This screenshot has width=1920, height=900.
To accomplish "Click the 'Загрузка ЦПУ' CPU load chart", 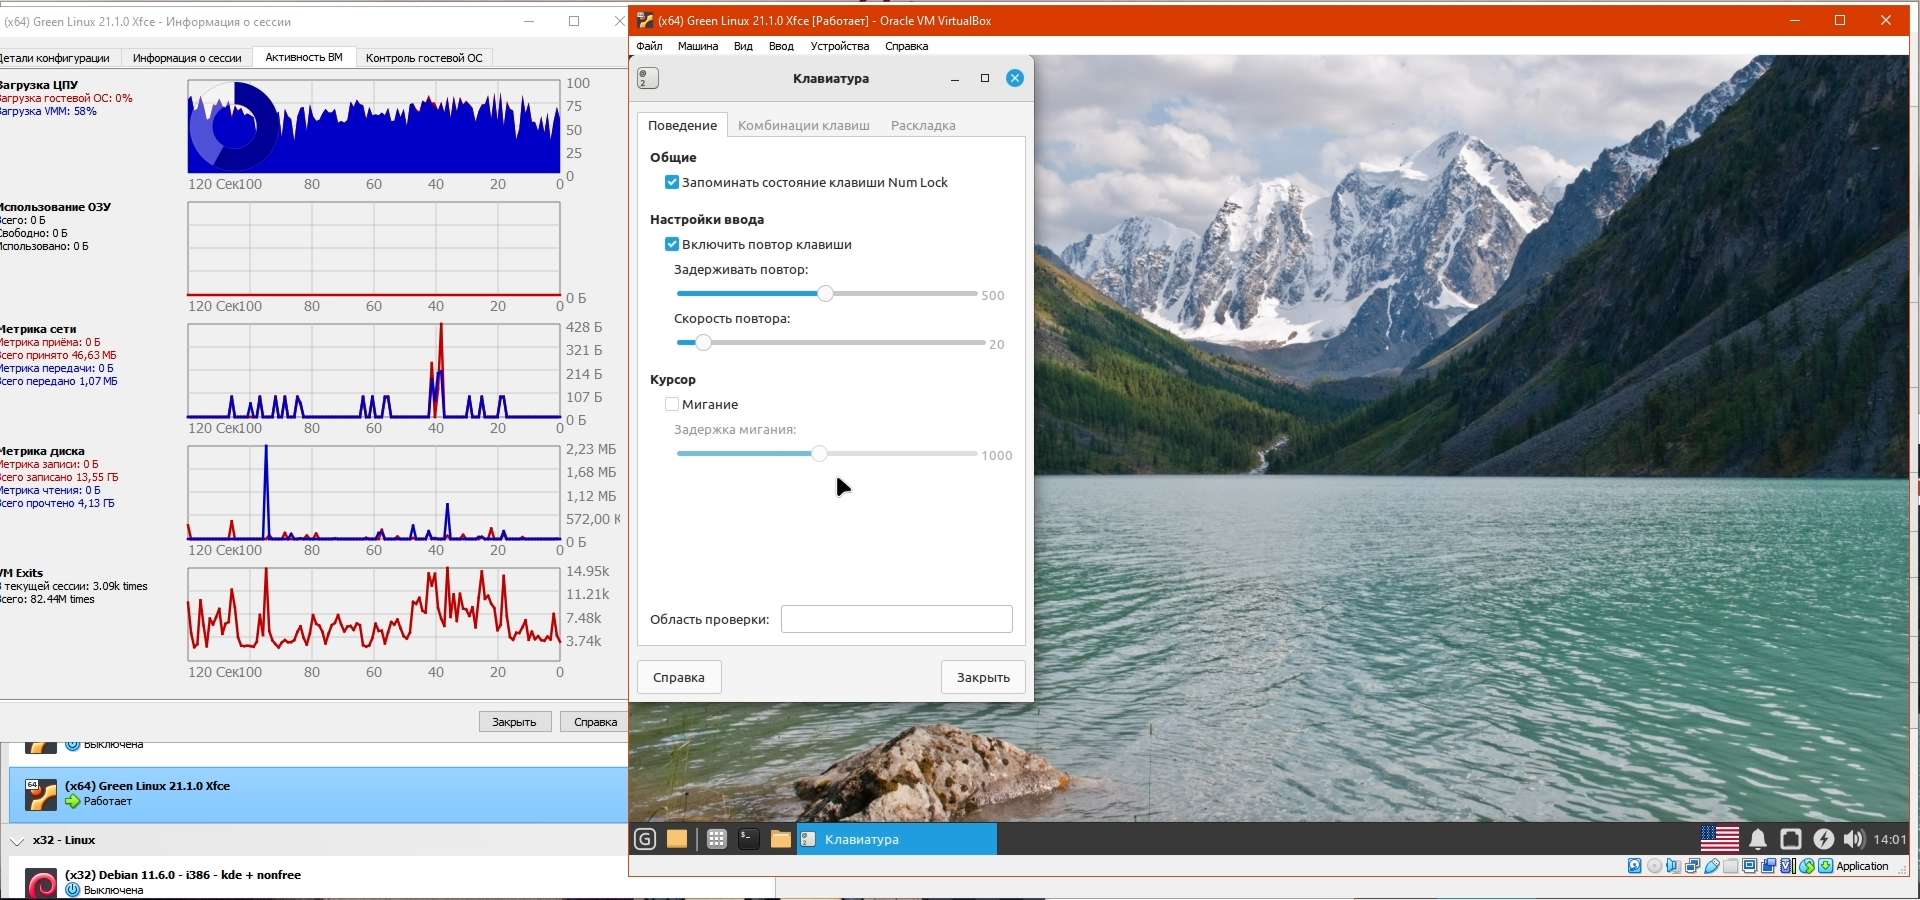I will tap(374, 127).
